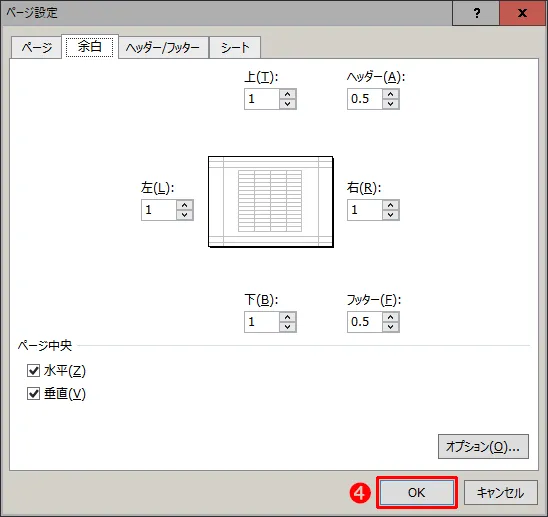The height and width of the screenshot is (517, 548).
Task: Close the ページ設定 dialog
Action: point(522,13)
